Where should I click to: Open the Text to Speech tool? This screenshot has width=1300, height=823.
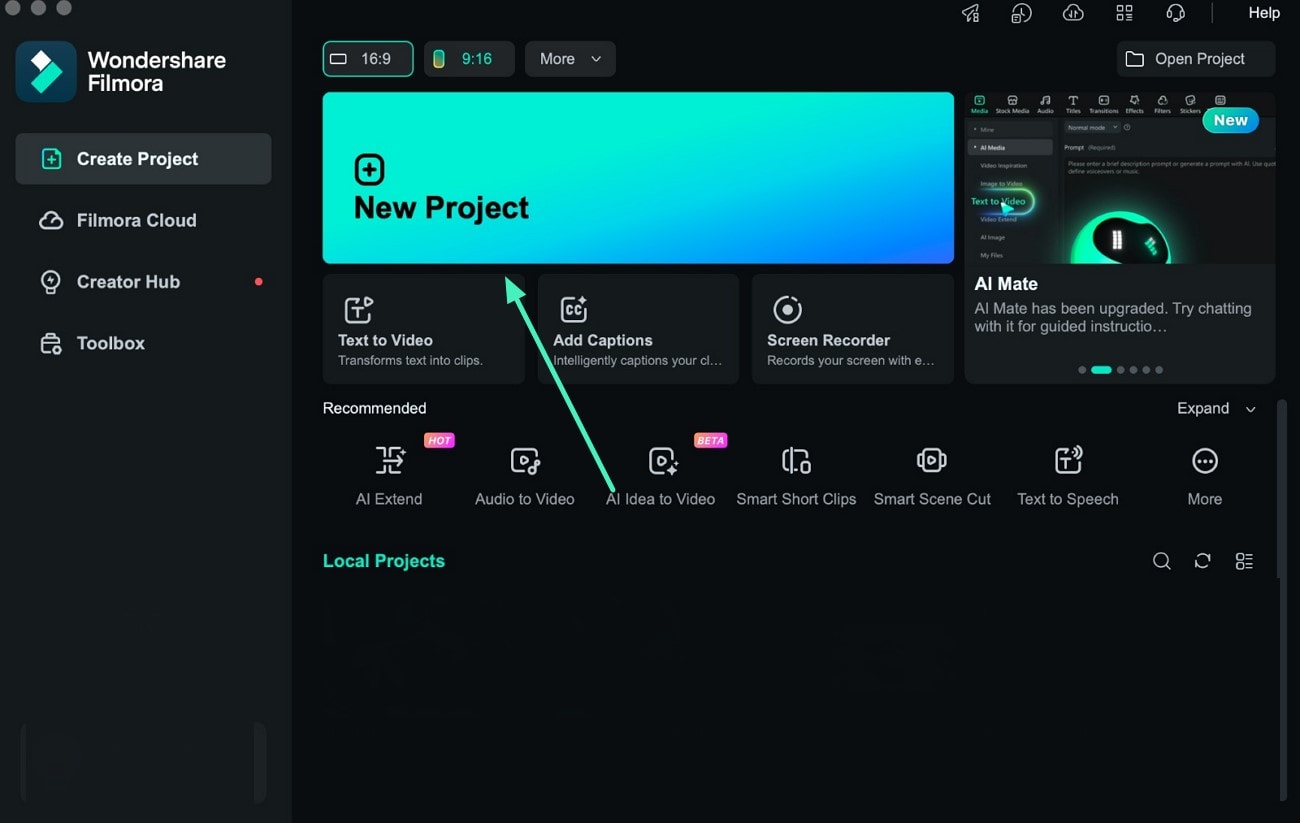tap(1068, 476)
